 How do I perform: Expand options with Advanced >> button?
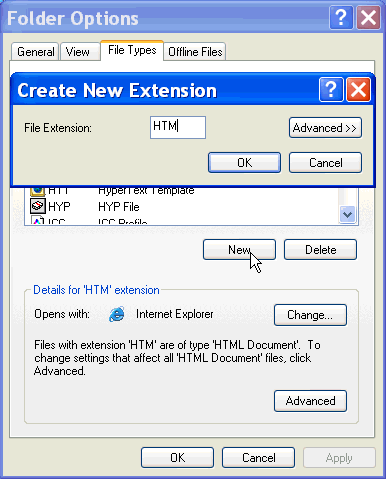pos(325,128)
